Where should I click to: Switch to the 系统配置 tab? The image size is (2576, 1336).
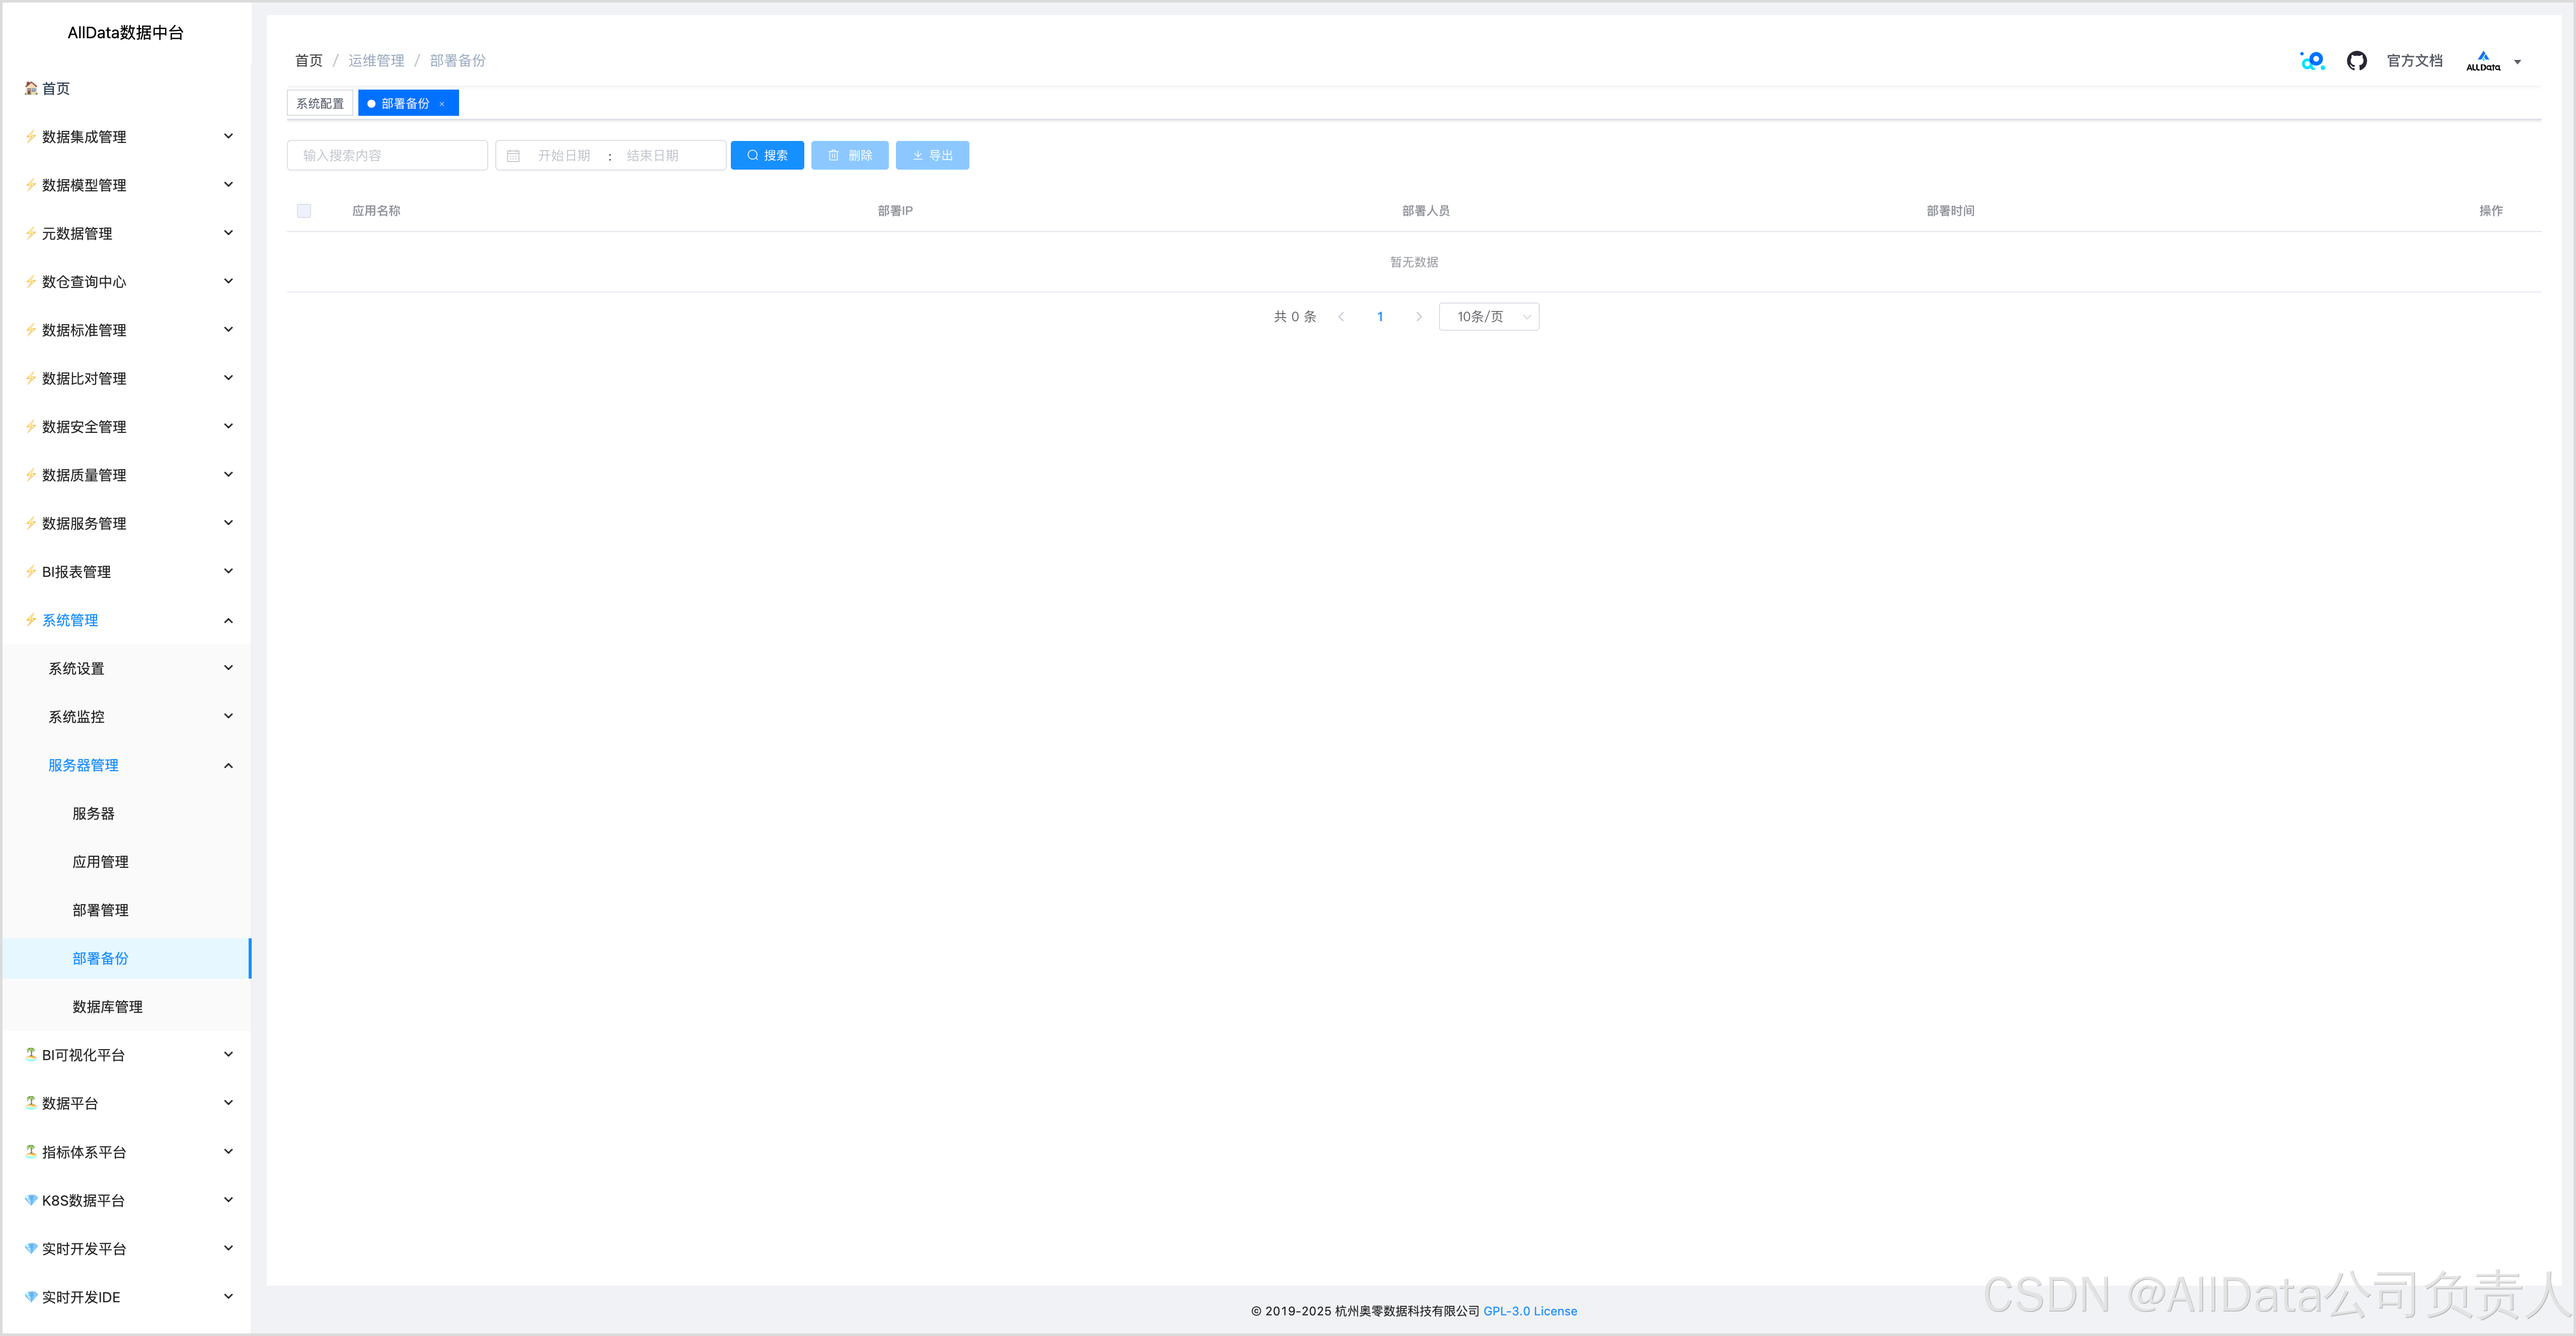click(x=320, y=104)
